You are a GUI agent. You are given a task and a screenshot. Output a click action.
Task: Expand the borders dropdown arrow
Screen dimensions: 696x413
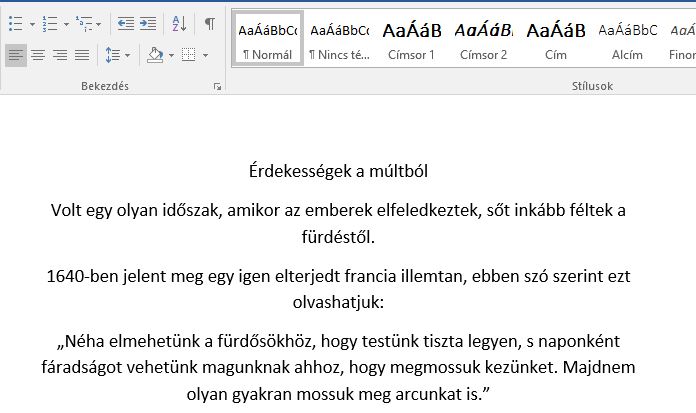coord(206,54)
